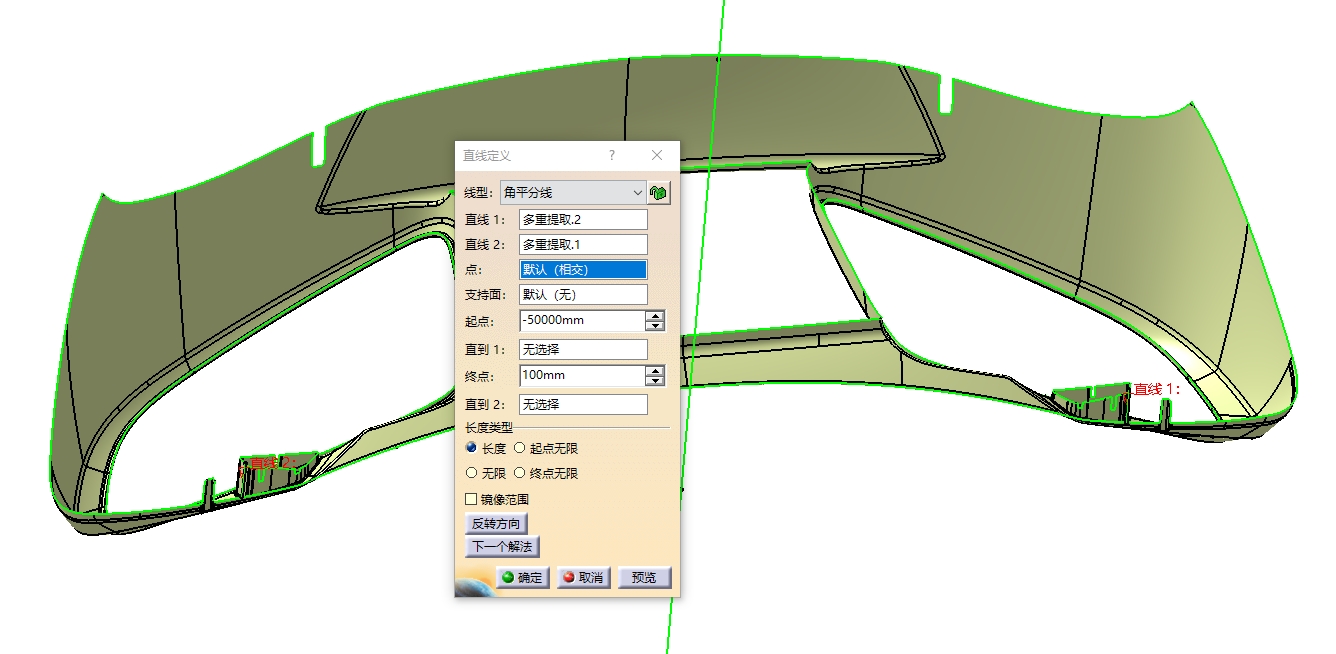The width and height of the screenshot is (1336, 654).
Task: Click the 反转方向 button
Action: 497,523
